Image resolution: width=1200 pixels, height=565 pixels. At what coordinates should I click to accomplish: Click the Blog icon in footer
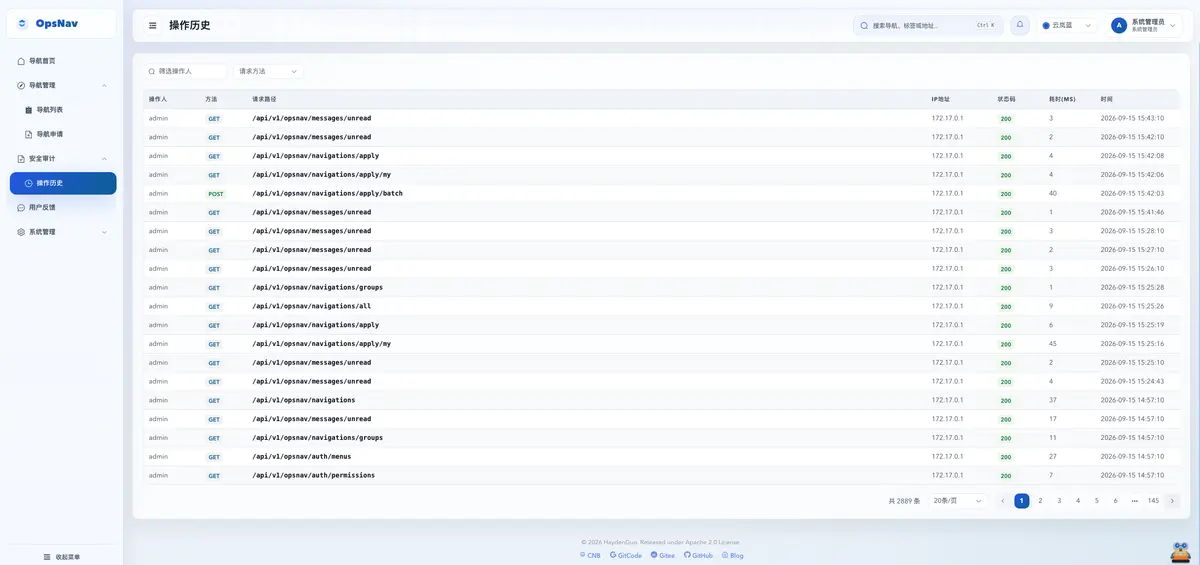724,555
